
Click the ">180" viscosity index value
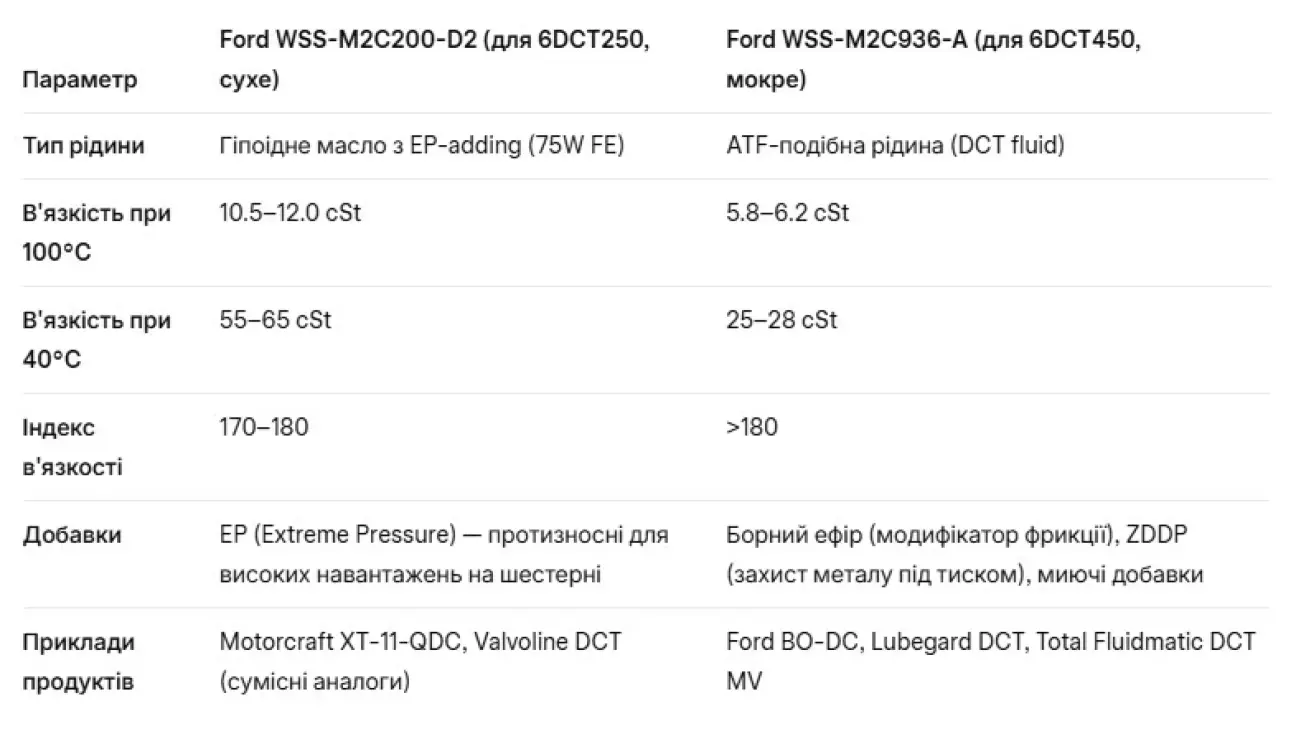tap(752, 427)
